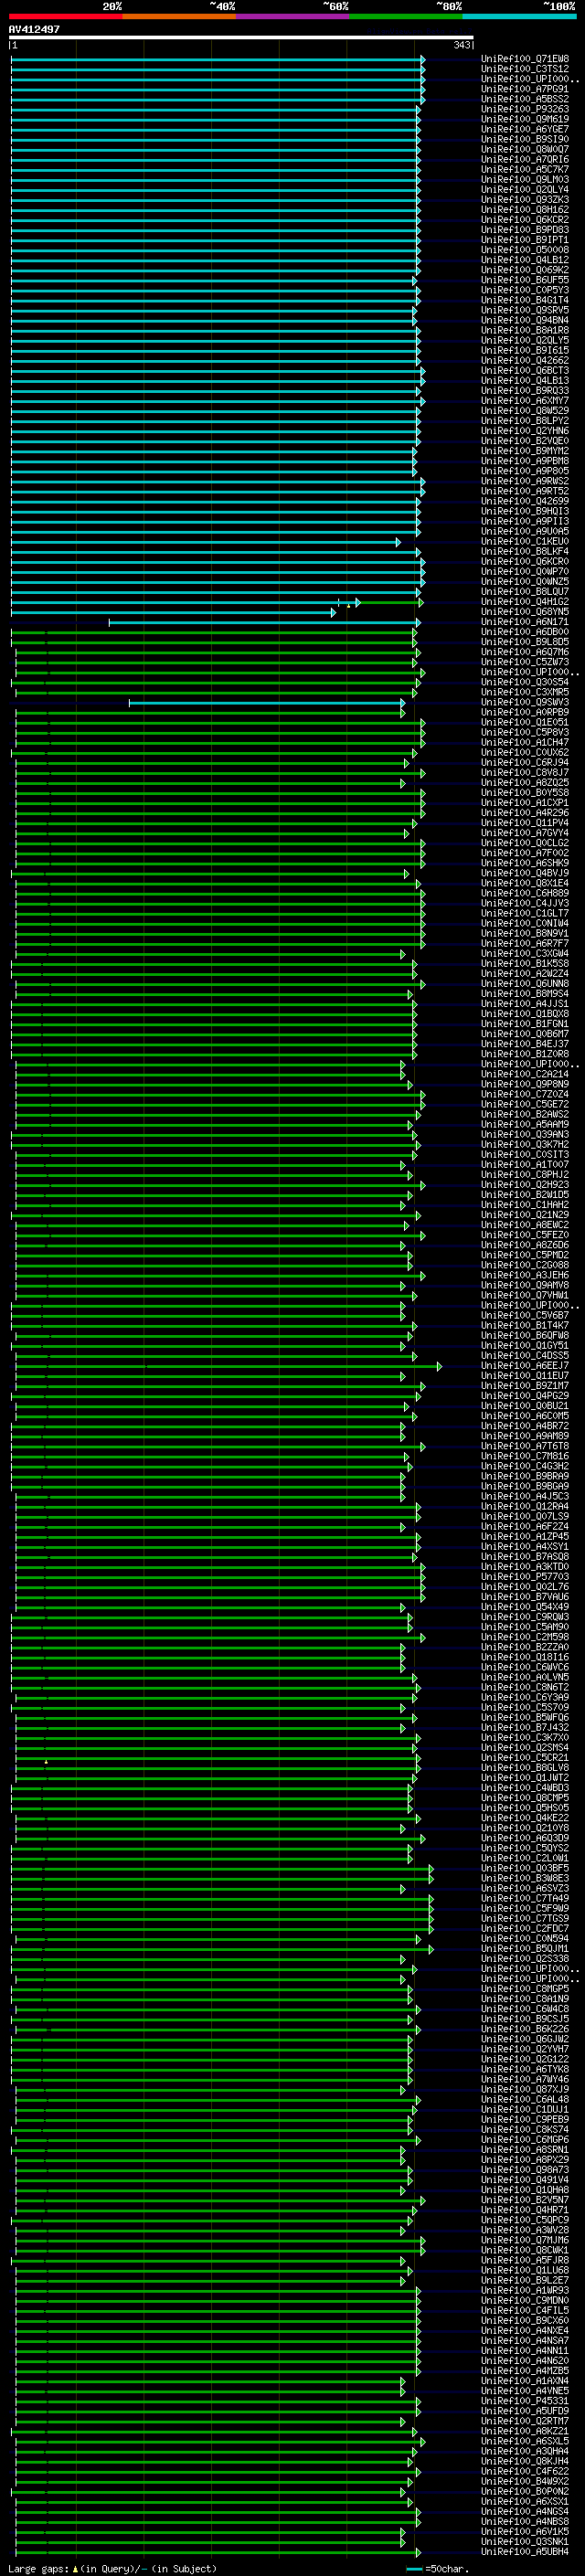Select hit label UniRef100_Q42662
585x2576 pixels.
click(x=525, y=361)
